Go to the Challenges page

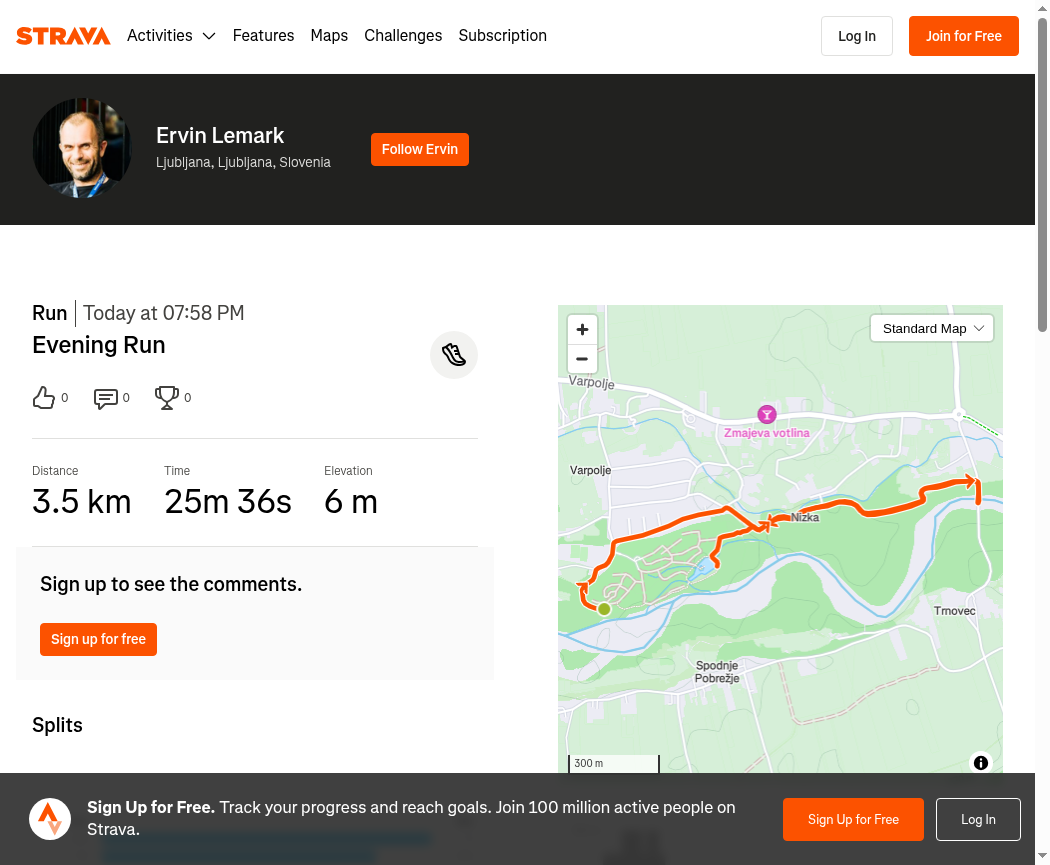pyautogui.click(x=403, y=35)
